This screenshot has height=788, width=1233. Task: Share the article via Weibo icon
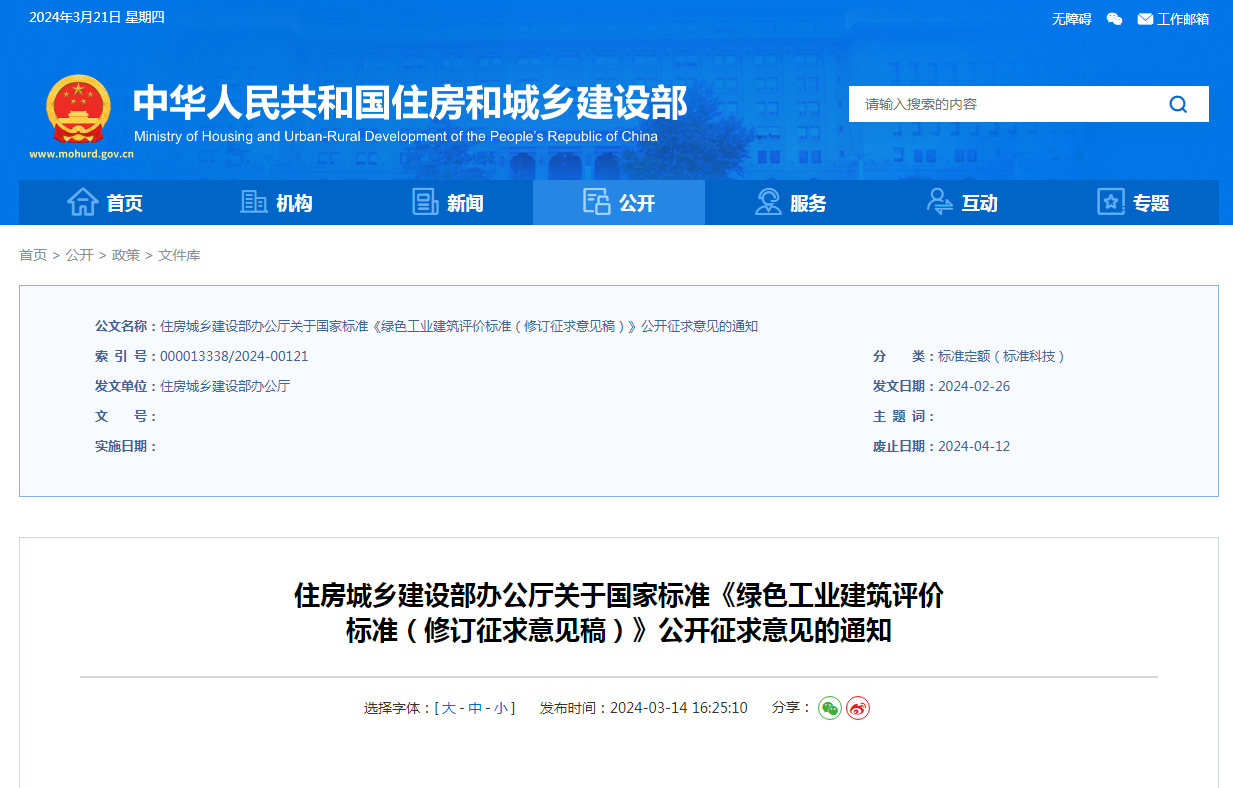(858, 708)
